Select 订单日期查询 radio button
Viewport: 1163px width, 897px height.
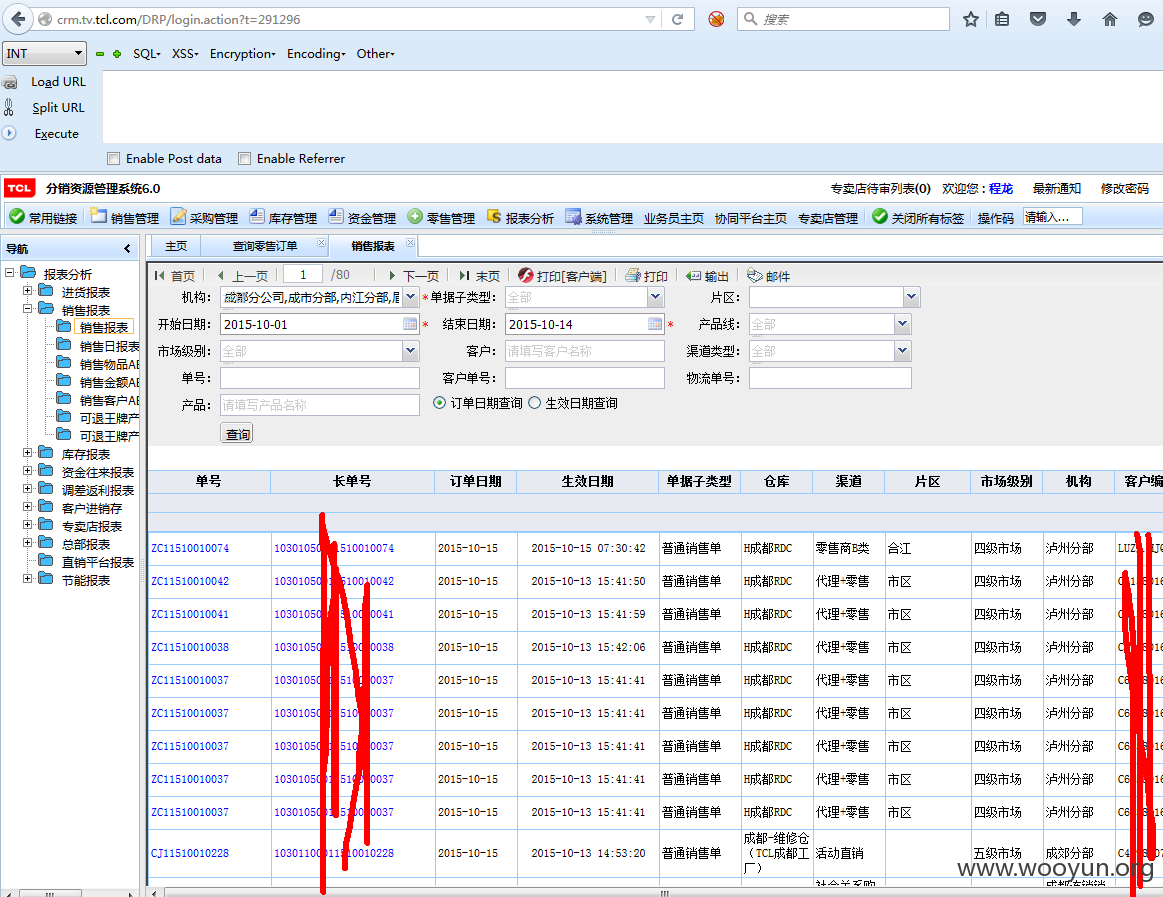[x=439, y=403]
